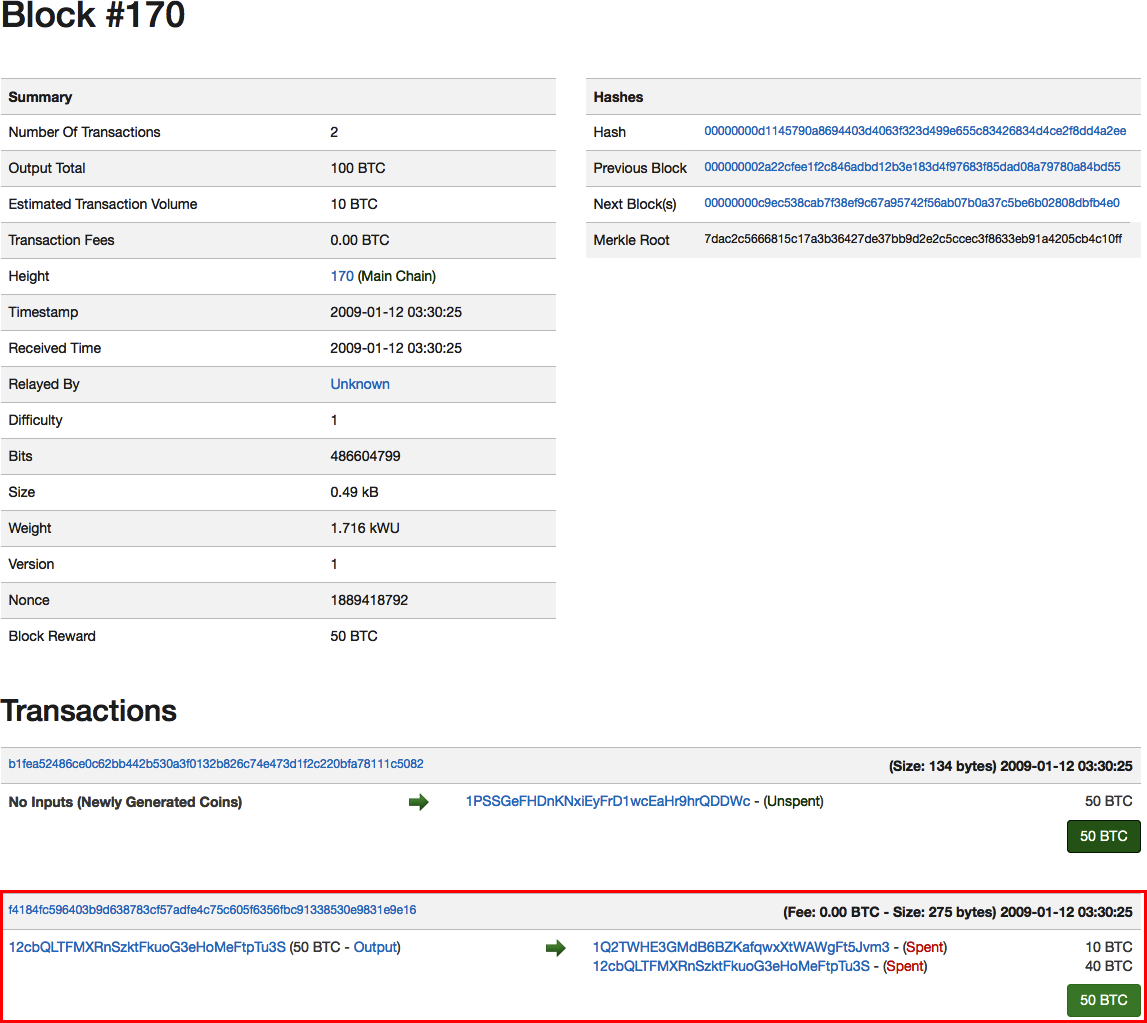Click the input address 12cbQLTF left of the arrow
This screenshot has width=1147, height=1023.
pyautogui.click(x=147, y=947)
